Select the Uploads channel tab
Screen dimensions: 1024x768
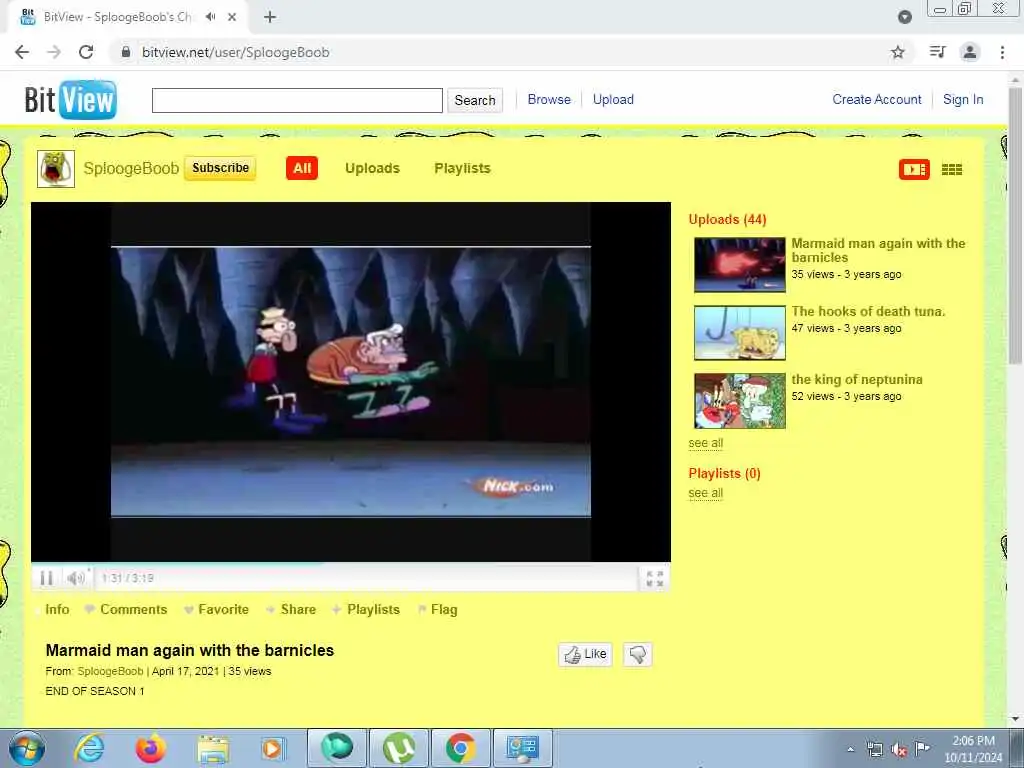coord(372,168)
